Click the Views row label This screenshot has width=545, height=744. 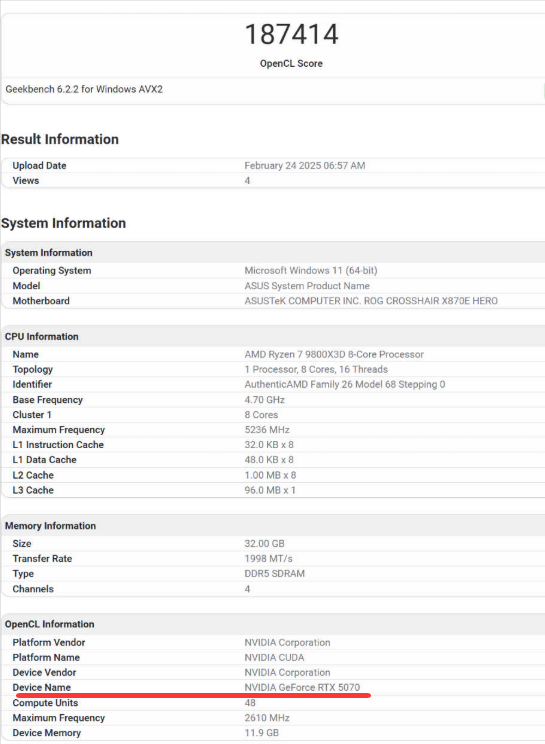click(x=26, y=181)
